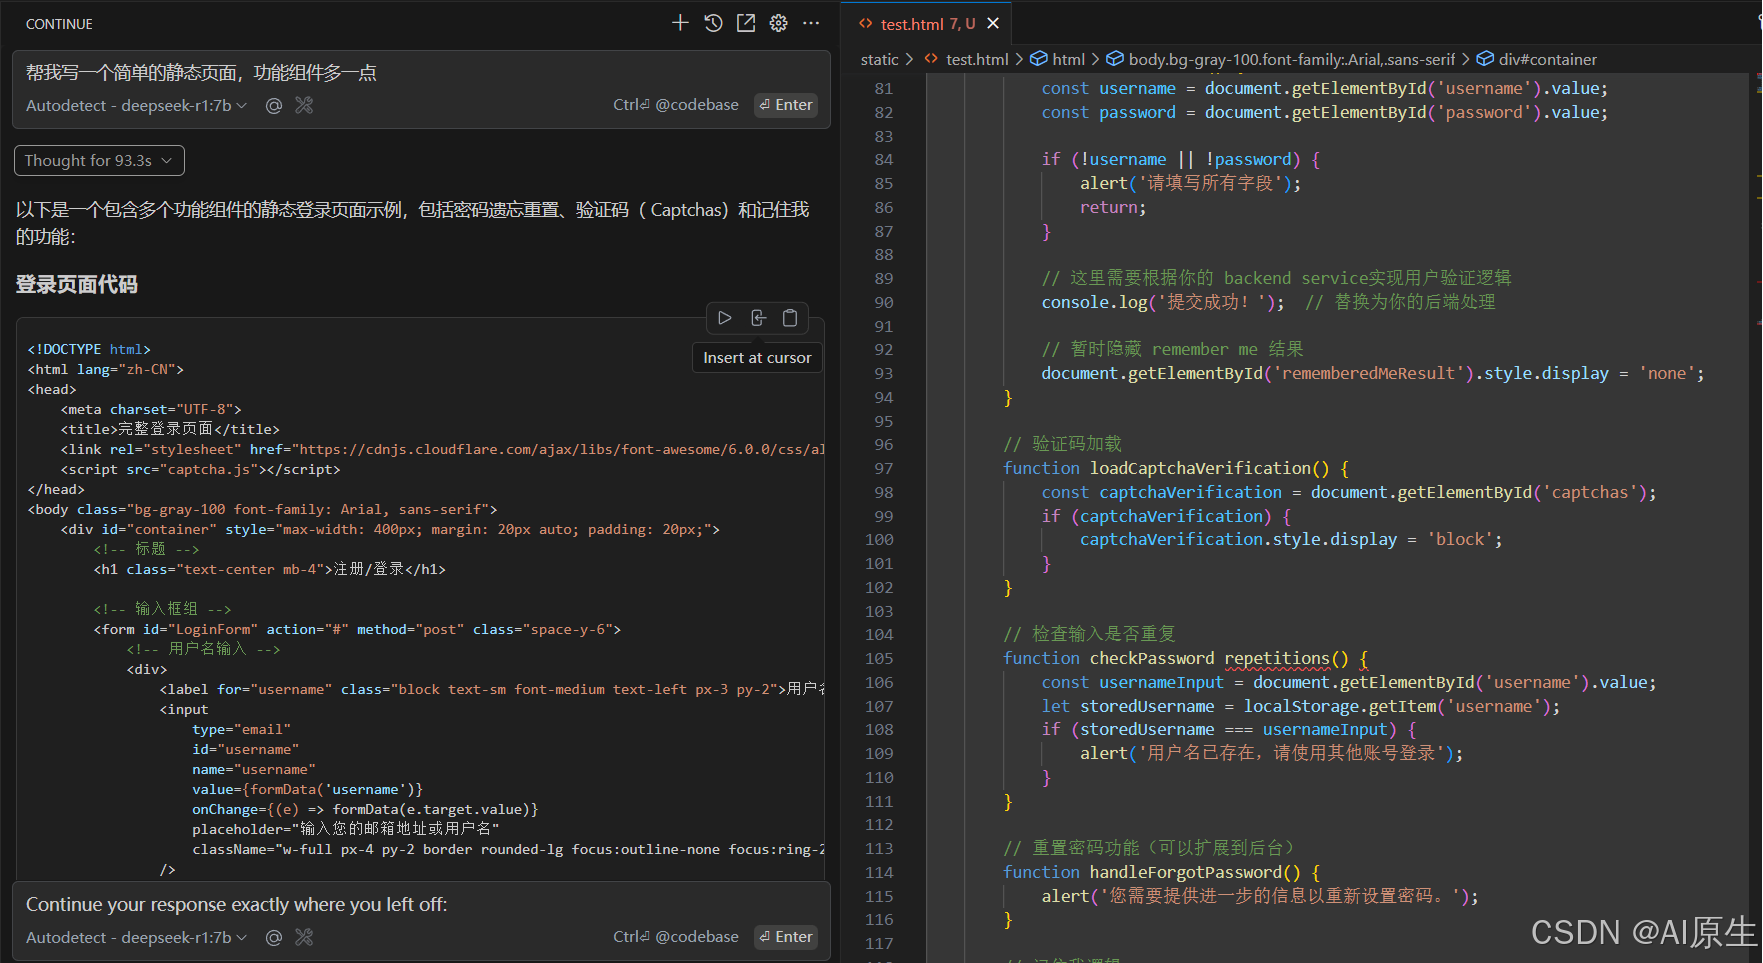This screenshot has width=1763, height=963.
Task: Click Ctrl @codebase in top prompt
Action: pyautogui.click(x=676, y=105)
